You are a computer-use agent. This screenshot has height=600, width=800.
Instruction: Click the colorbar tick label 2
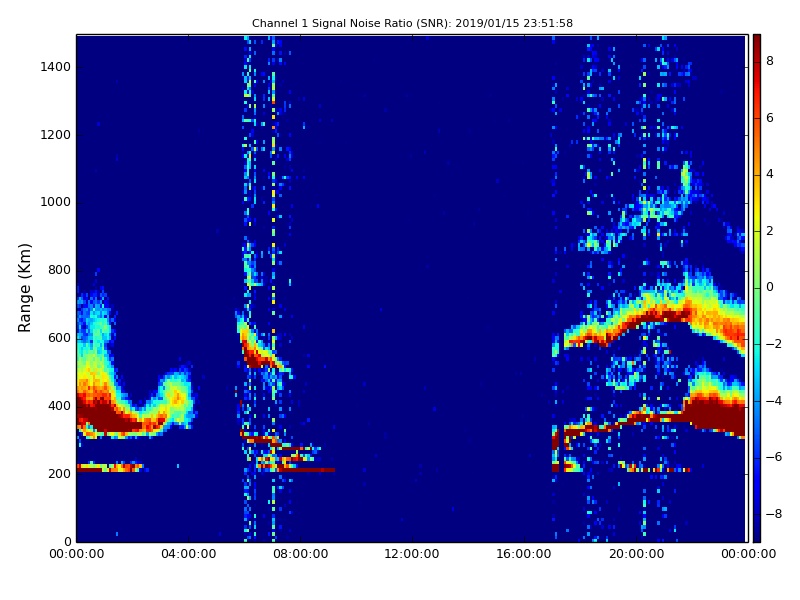point(770,231)
